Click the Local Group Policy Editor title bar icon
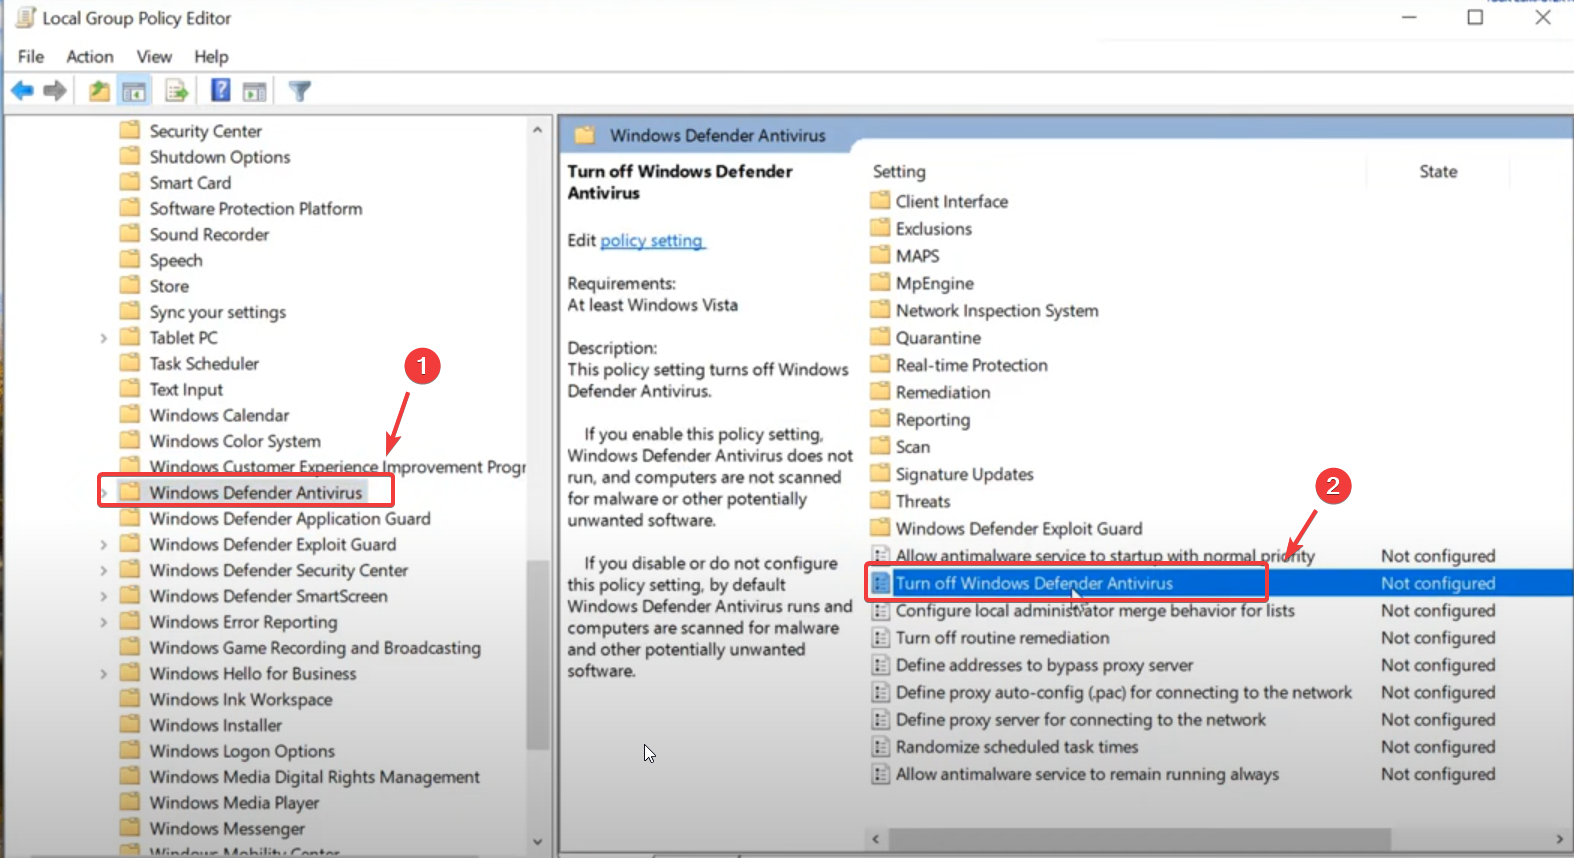 25,18
